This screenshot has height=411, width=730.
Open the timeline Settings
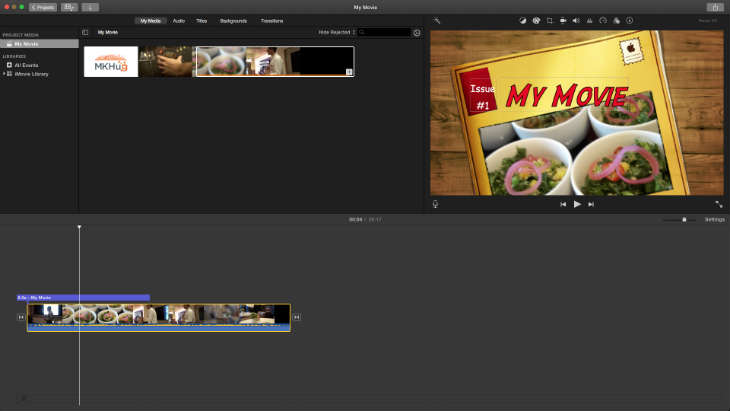[x=714, y=219]
